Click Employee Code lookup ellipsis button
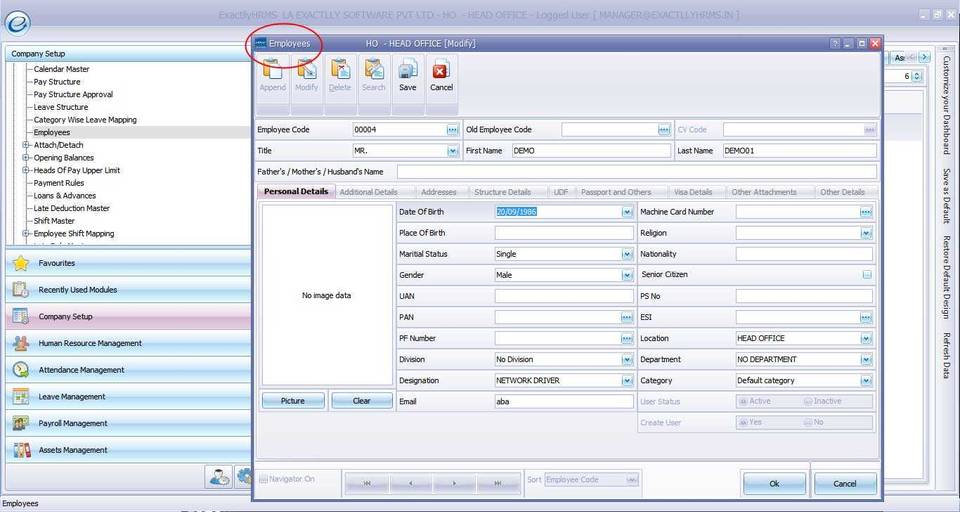960x512 pixels. tap(452, 130)
